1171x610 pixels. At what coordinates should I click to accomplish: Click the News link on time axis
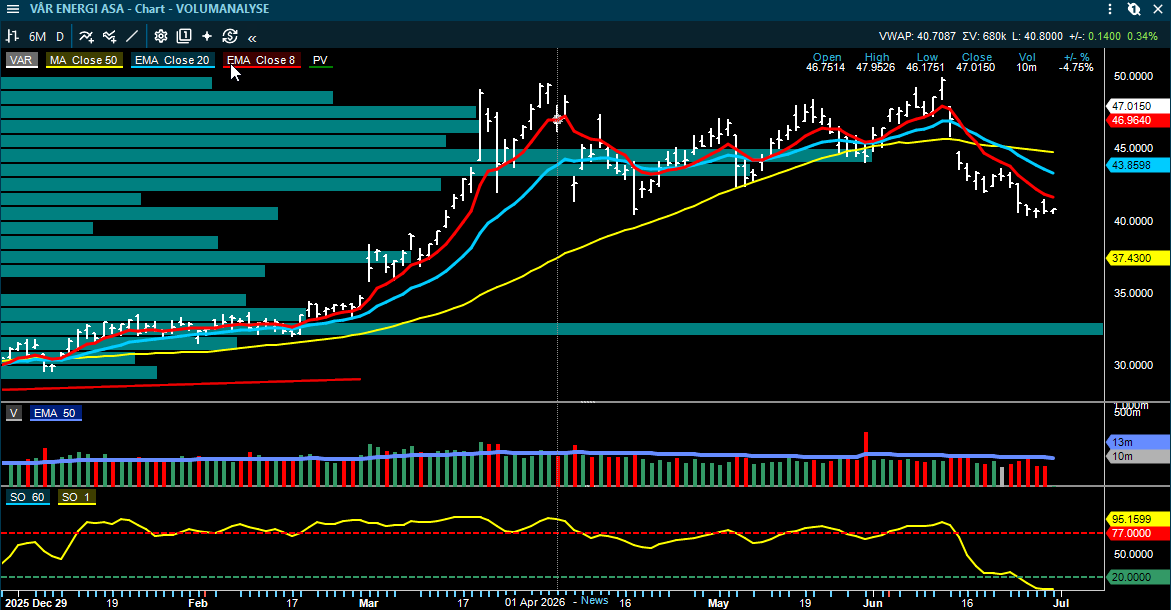(x=594, y=600)
